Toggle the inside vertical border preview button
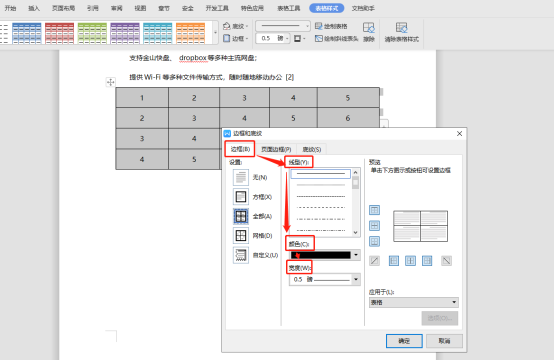Image resolution: width=554 pixels, height=361 pixels. point(410,261)
